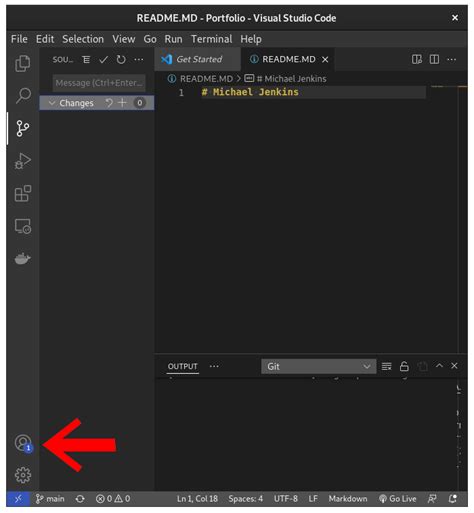This screenshot has width=474, height=513.
Task: Open errors and warnings count in status bar
Action: 113,499
